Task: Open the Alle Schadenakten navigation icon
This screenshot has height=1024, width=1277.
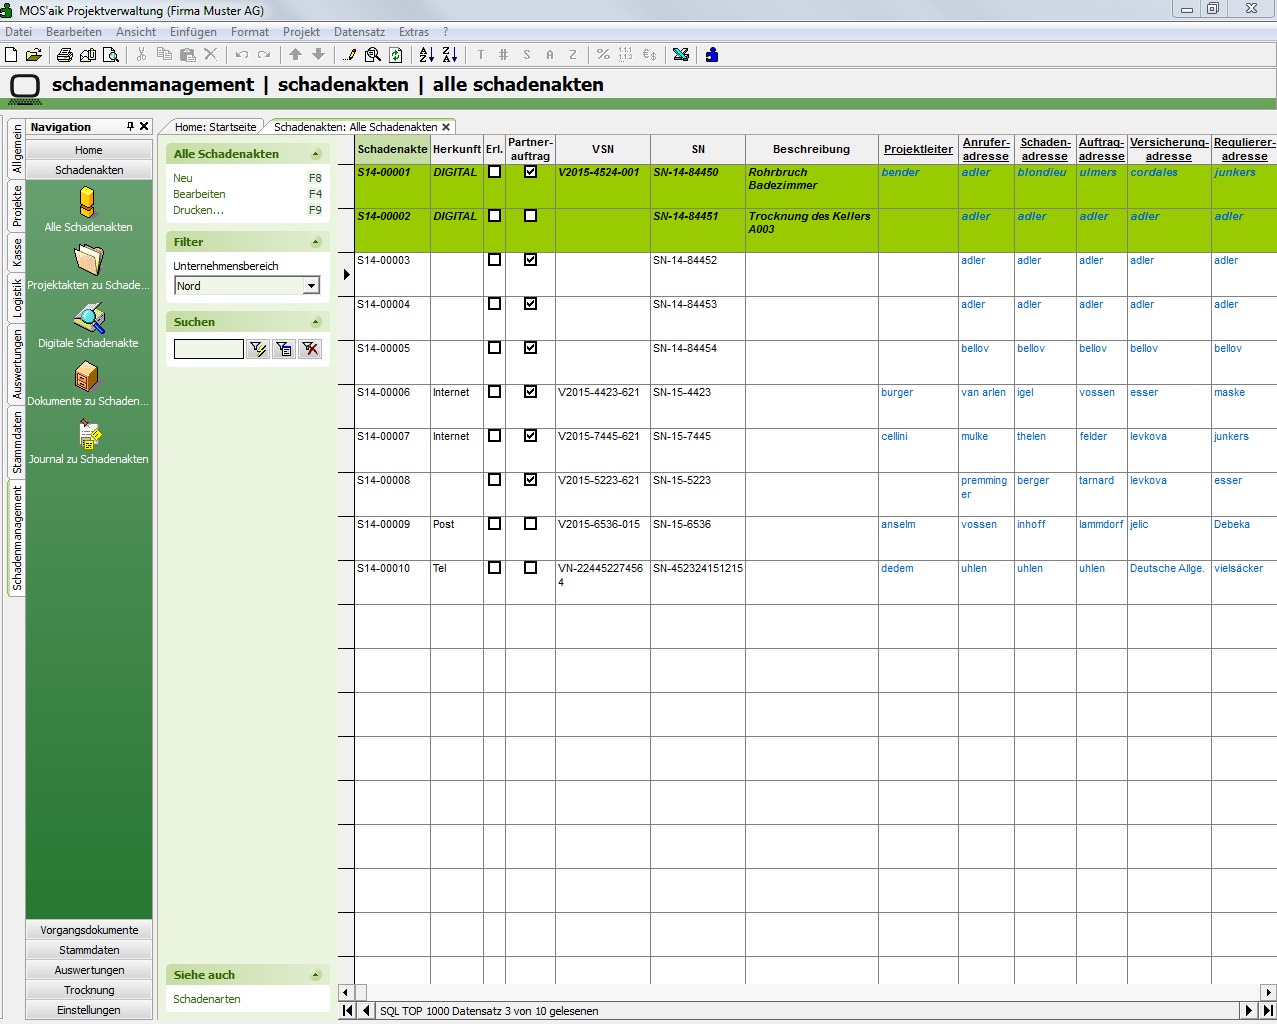Action: 88,210
